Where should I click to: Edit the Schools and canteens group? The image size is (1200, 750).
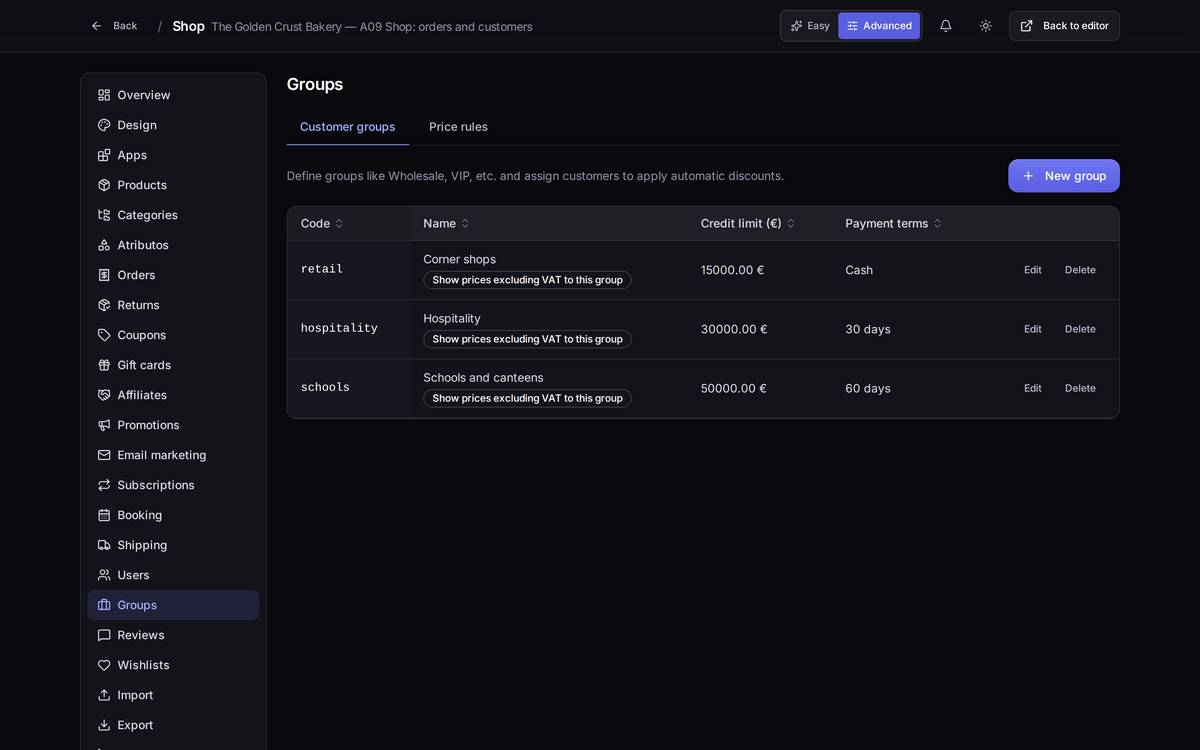1033,388
